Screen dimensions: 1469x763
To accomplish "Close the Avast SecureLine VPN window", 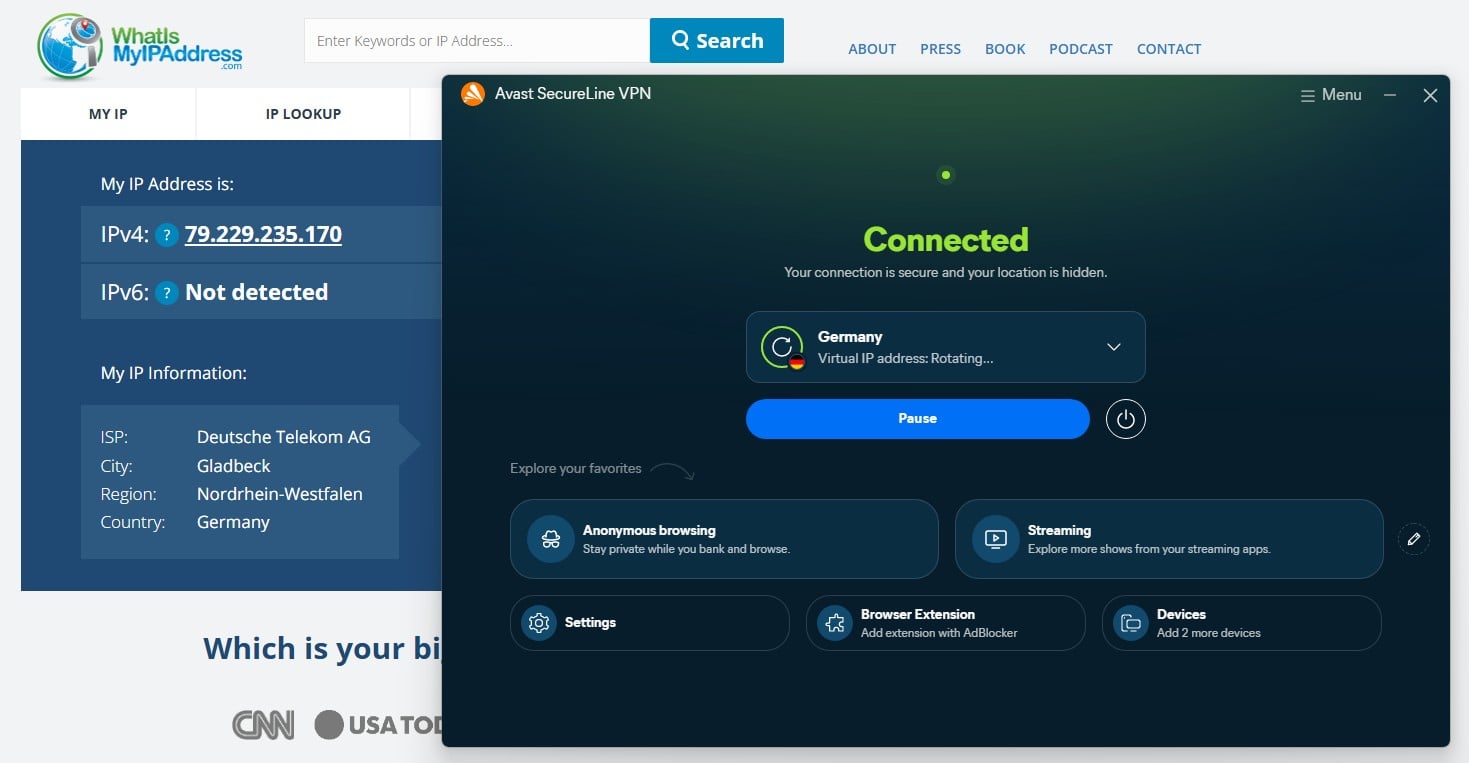I will 1430,95.
